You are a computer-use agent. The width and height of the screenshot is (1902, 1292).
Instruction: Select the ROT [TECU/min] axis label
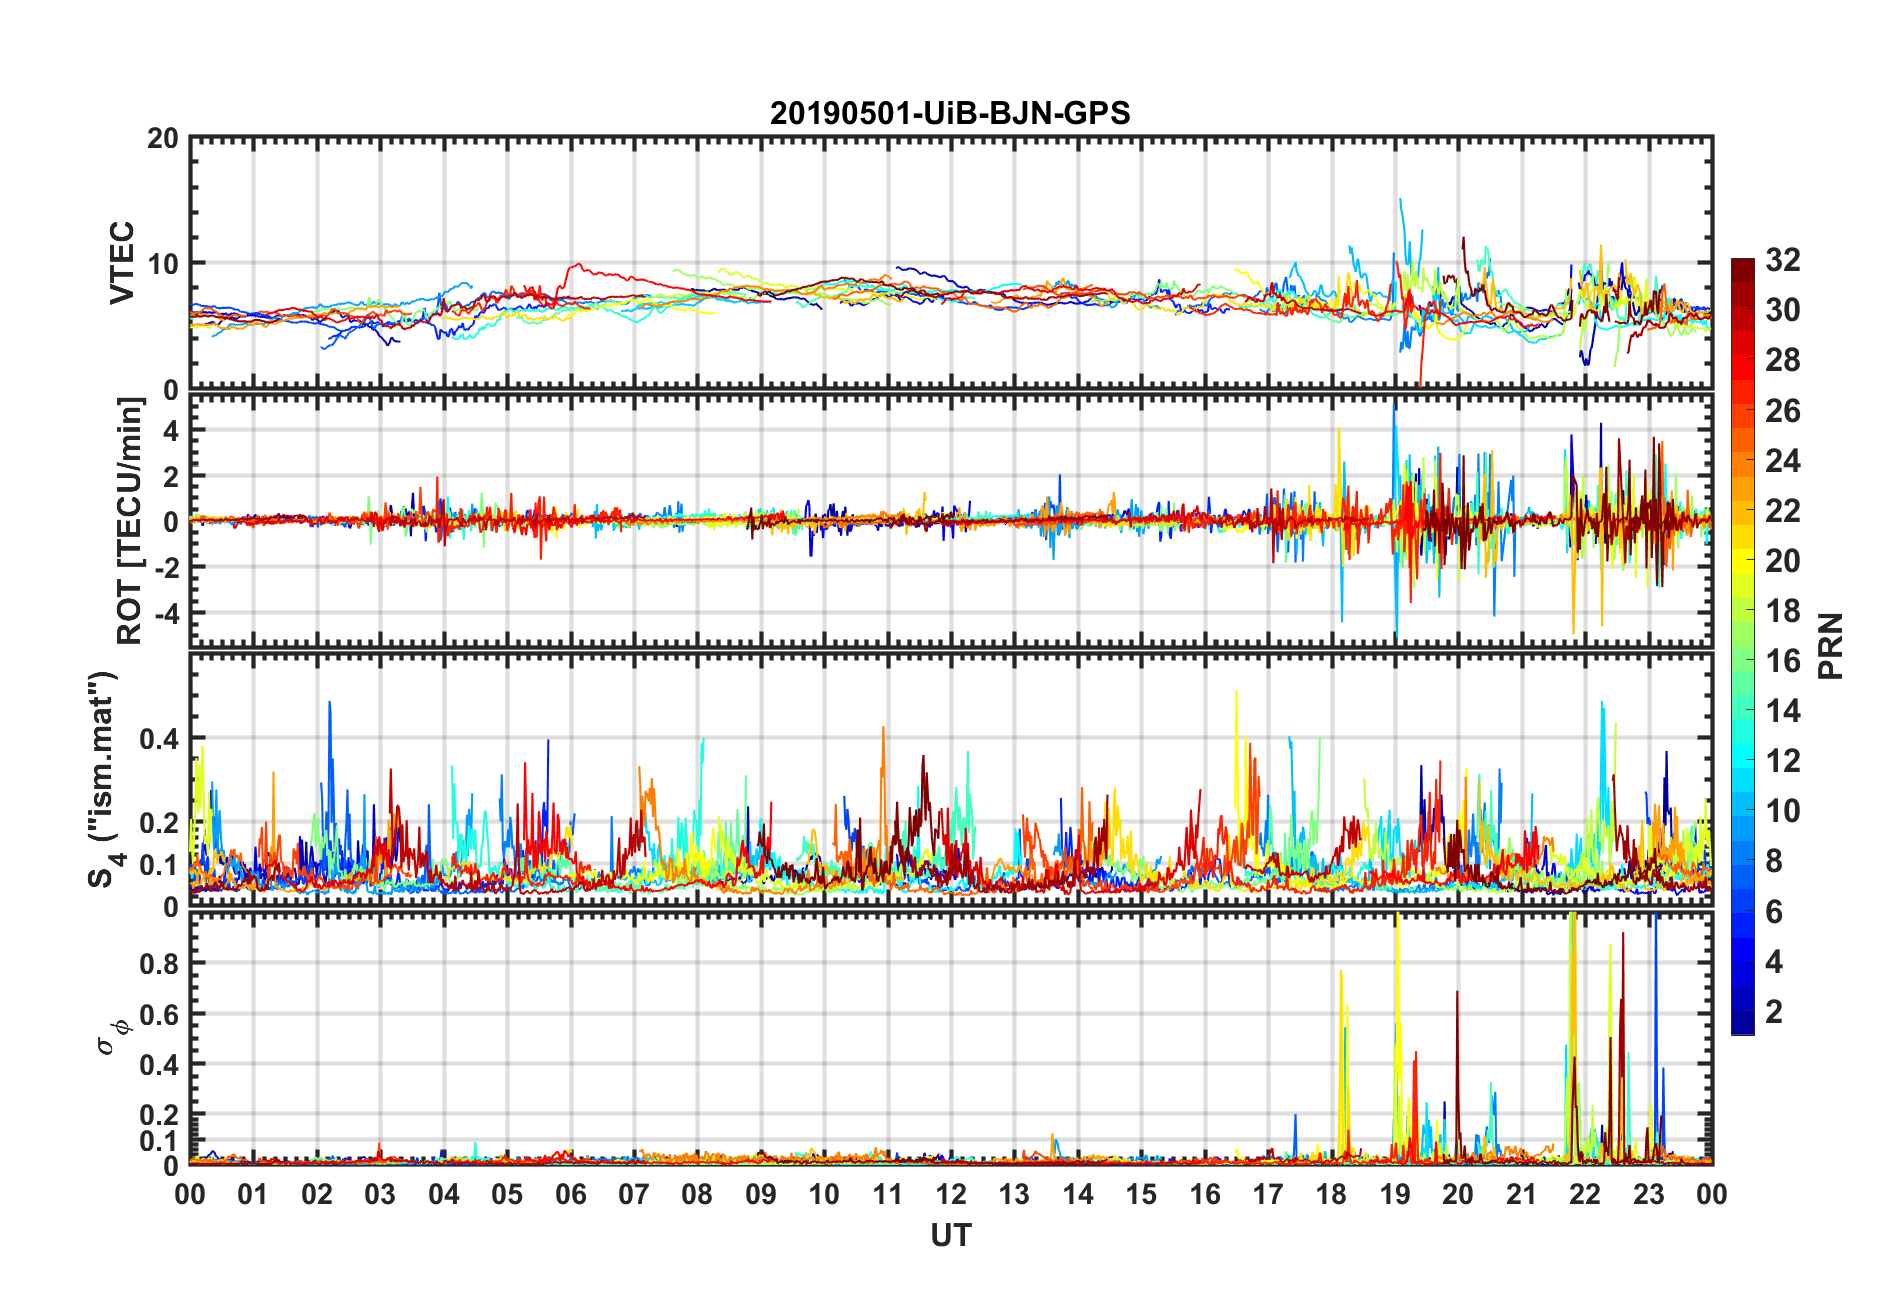[130, 521]
